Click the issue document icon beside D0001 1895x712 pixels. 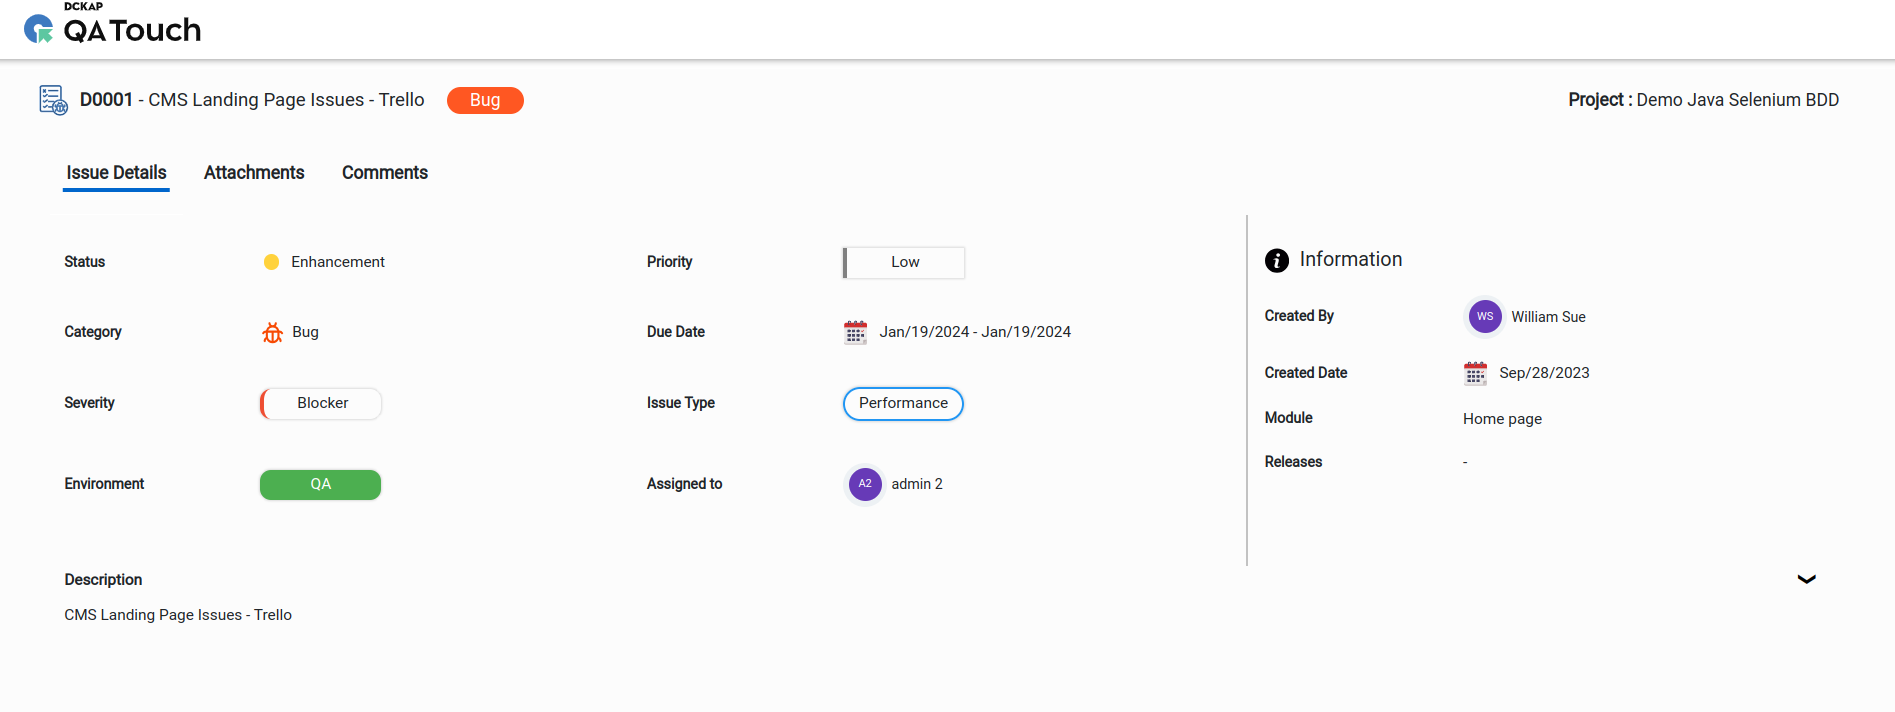pos(53,100)
